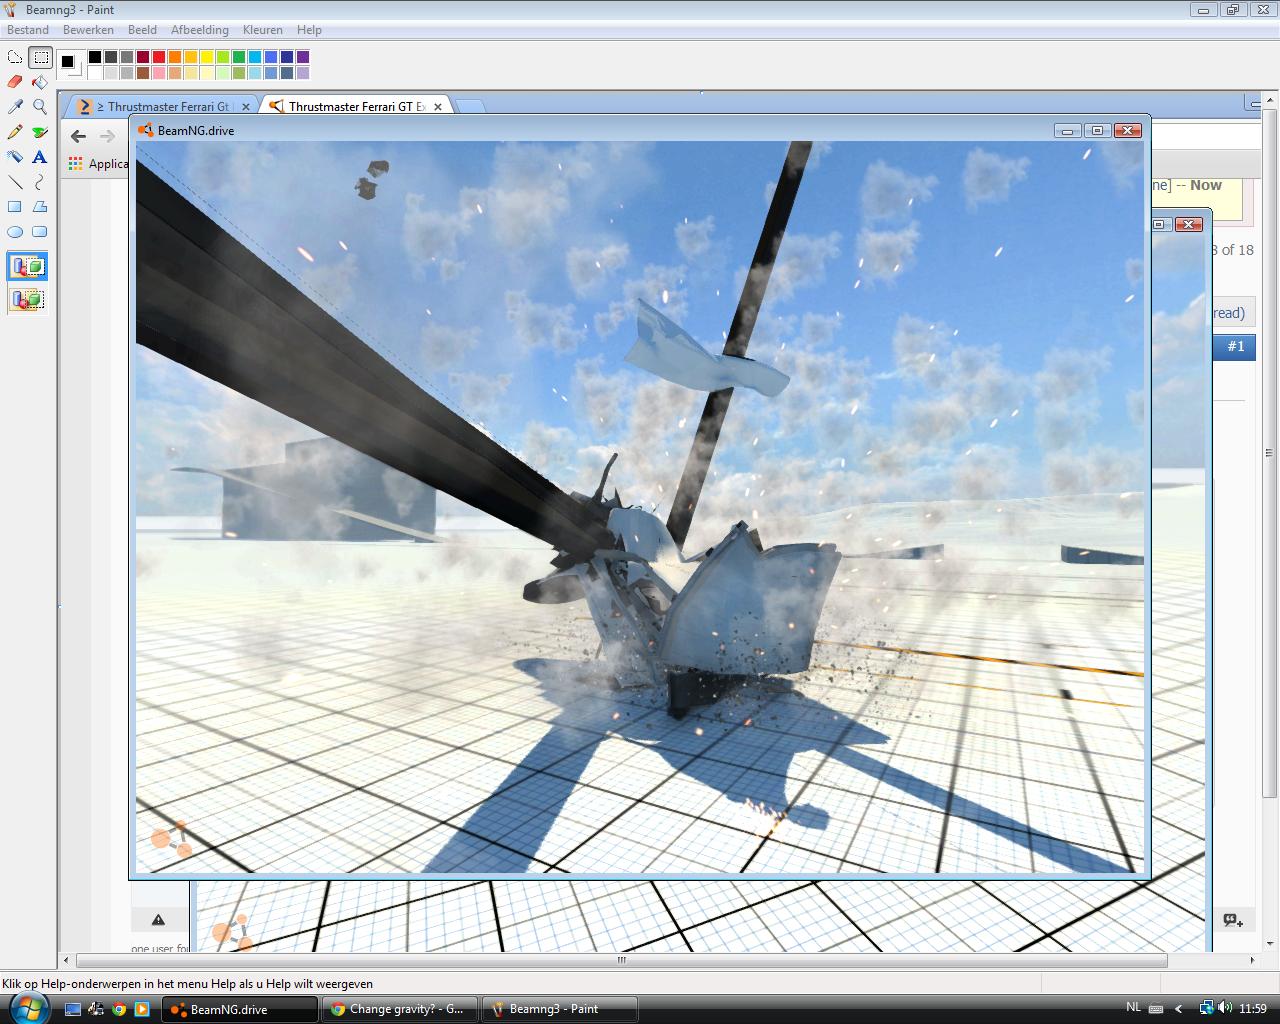1280x1024 pixels.
Task: Click the vertical scrollbar up arrow
Action: 1271,100
